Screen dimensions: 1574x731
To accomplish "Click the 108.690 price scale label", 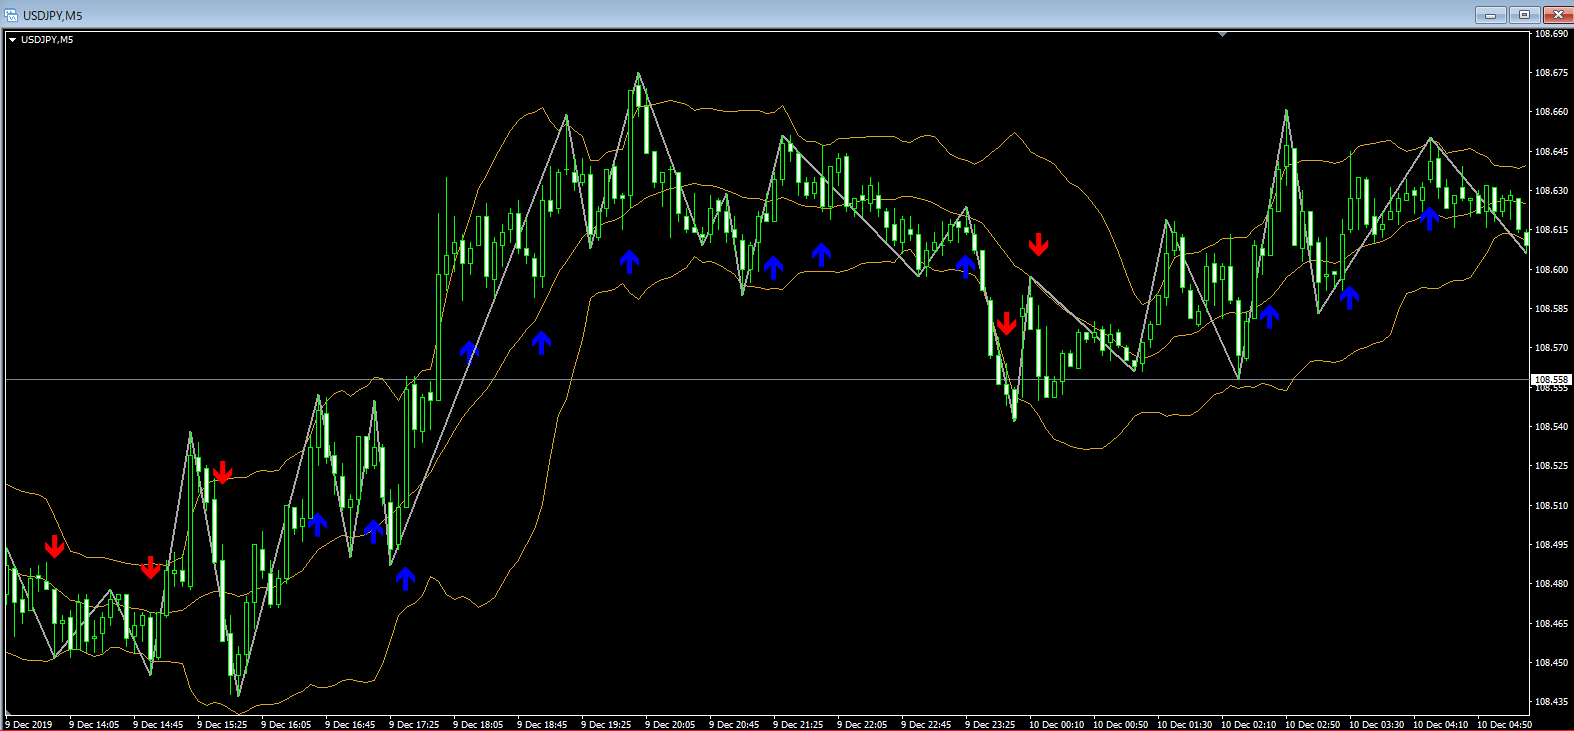I will [x=1551, y=34].
